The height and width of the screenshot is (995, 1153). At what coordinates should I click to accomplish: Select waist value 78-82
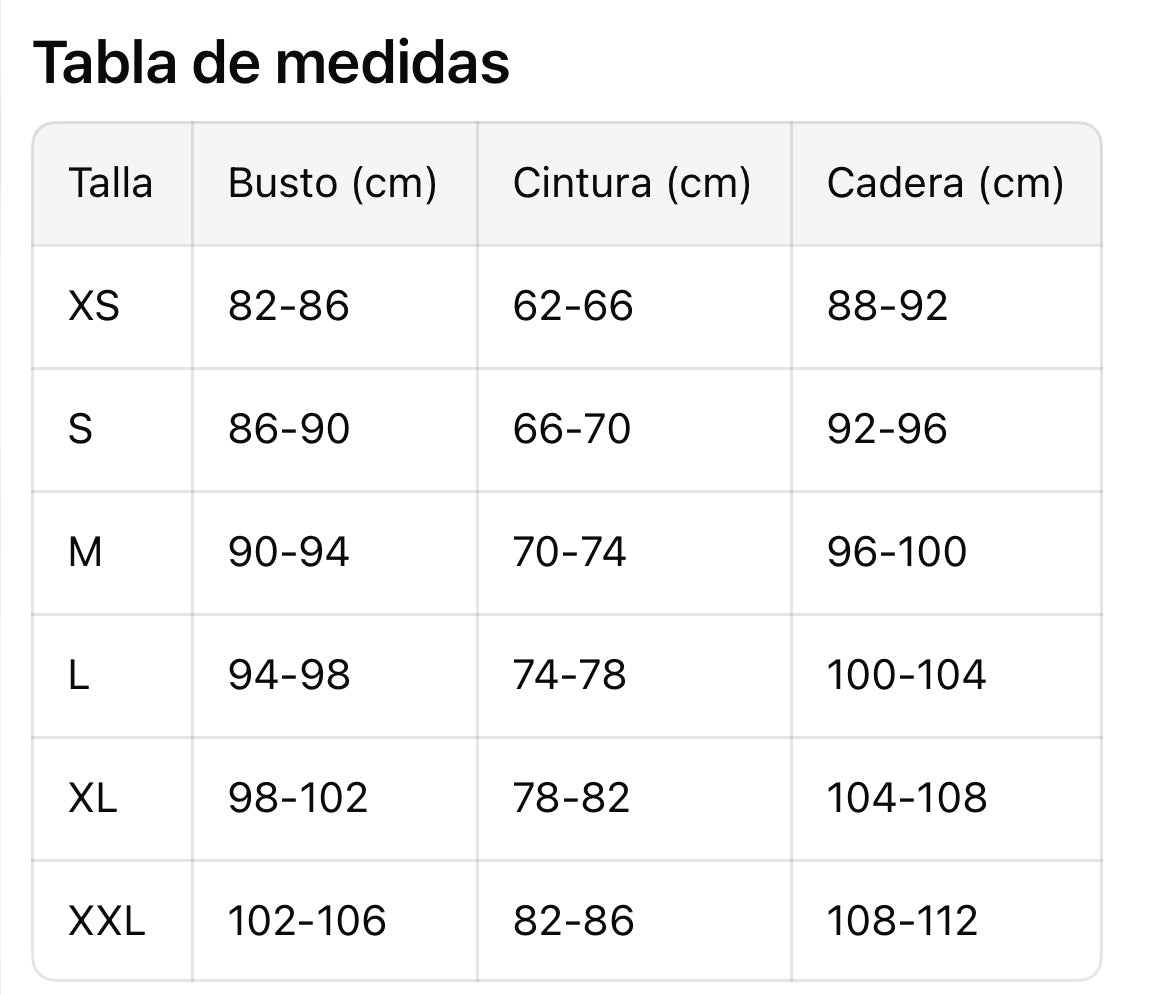pyautogui.click(x=571, y=797)
